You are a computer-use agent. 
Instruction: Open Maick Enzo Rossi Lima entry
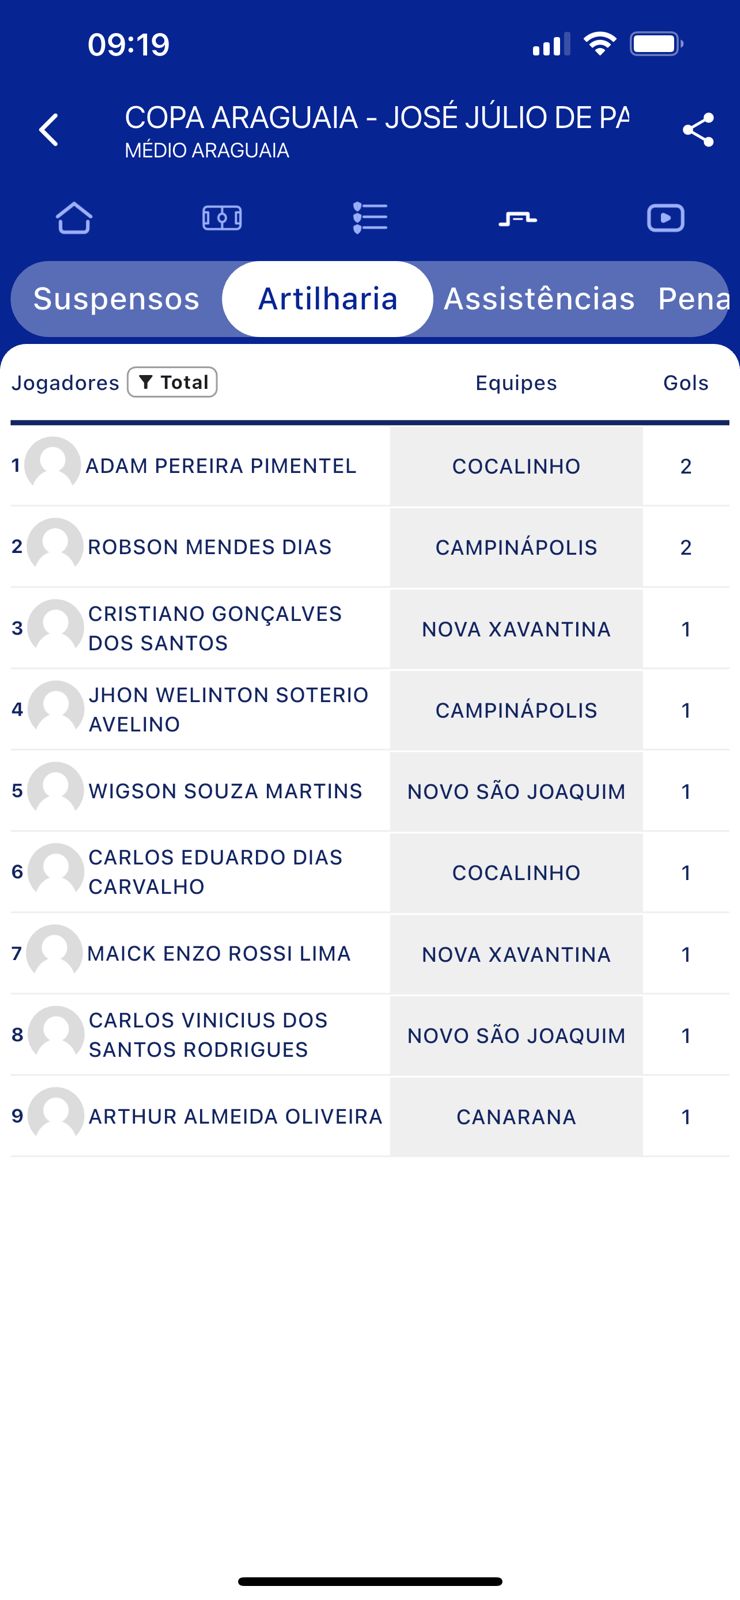(218, 954)
